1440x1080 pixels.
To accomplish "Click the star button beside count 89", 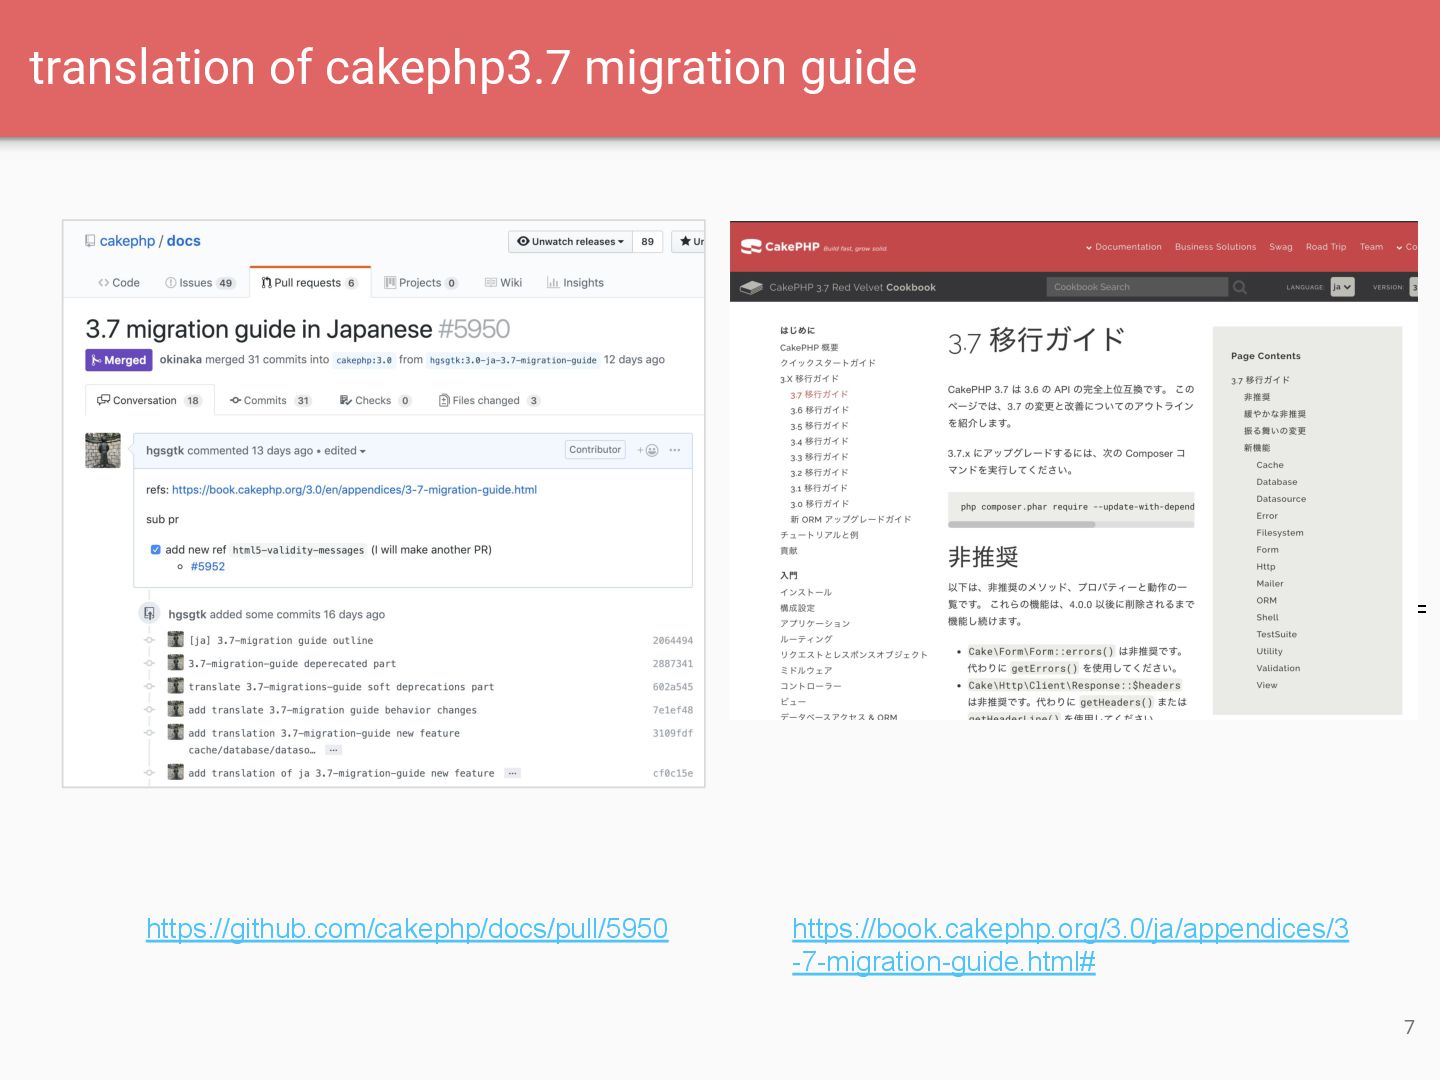I will (x=691, y=241).
